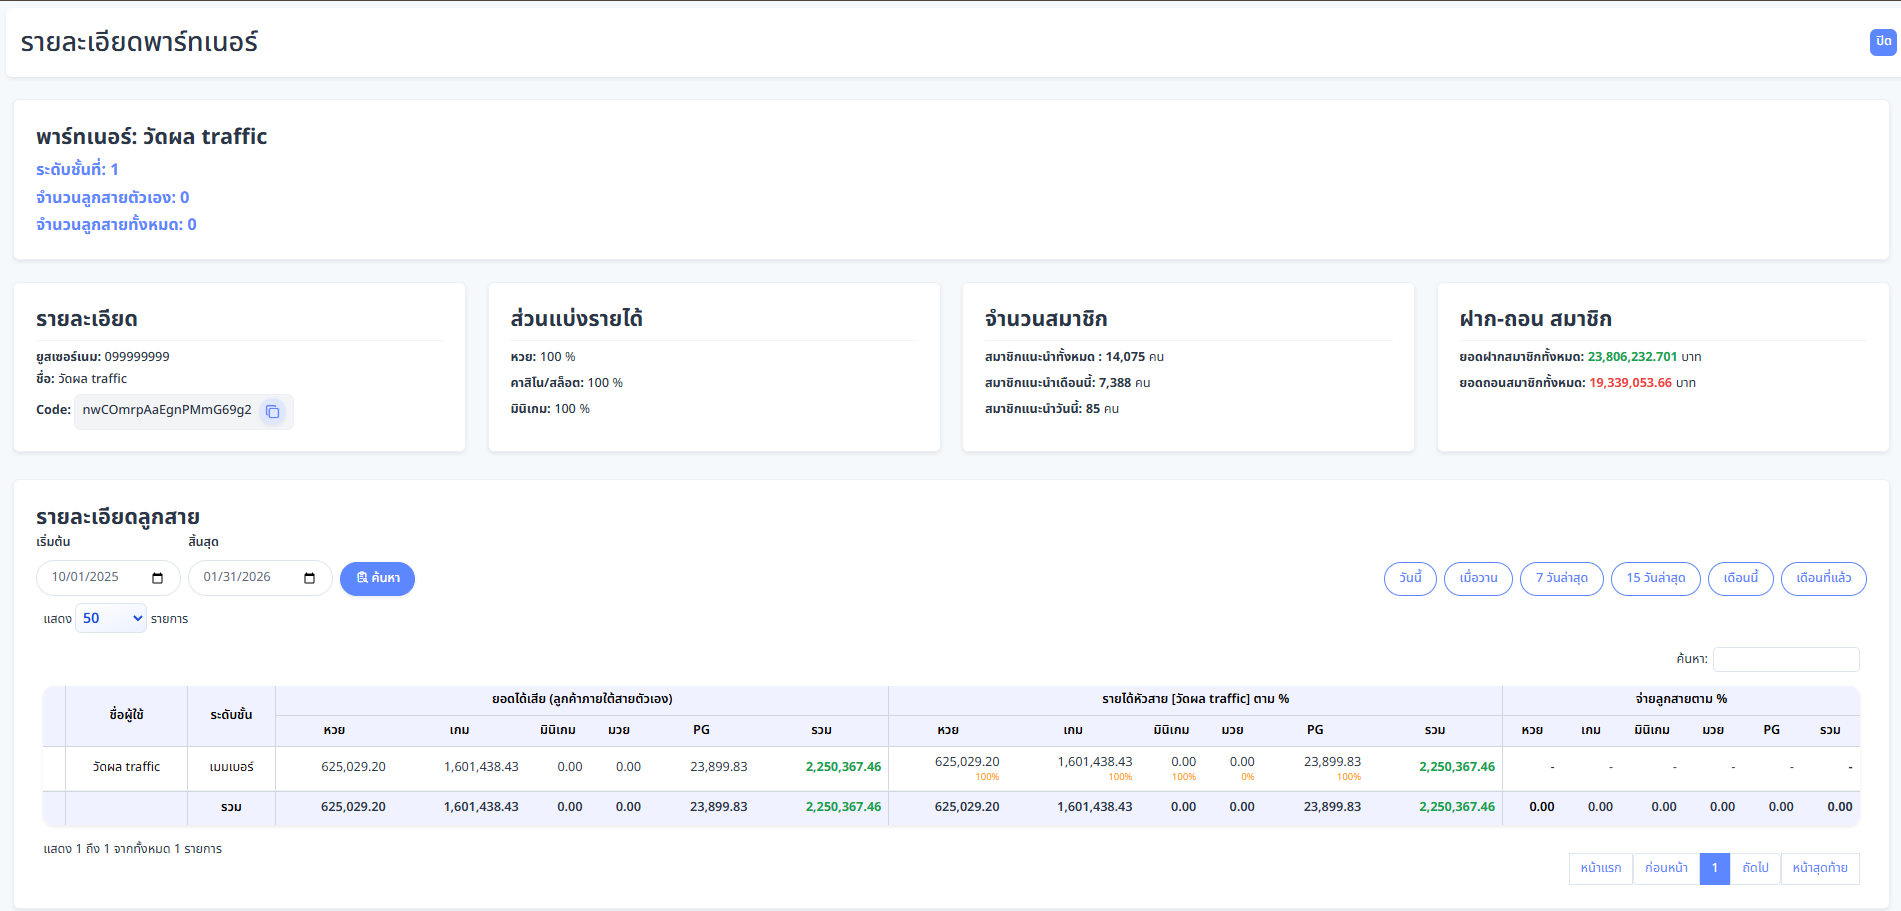Open calendar picker for end date
The width and height of the screenshot is (1901, 911).
pos(309,578)
